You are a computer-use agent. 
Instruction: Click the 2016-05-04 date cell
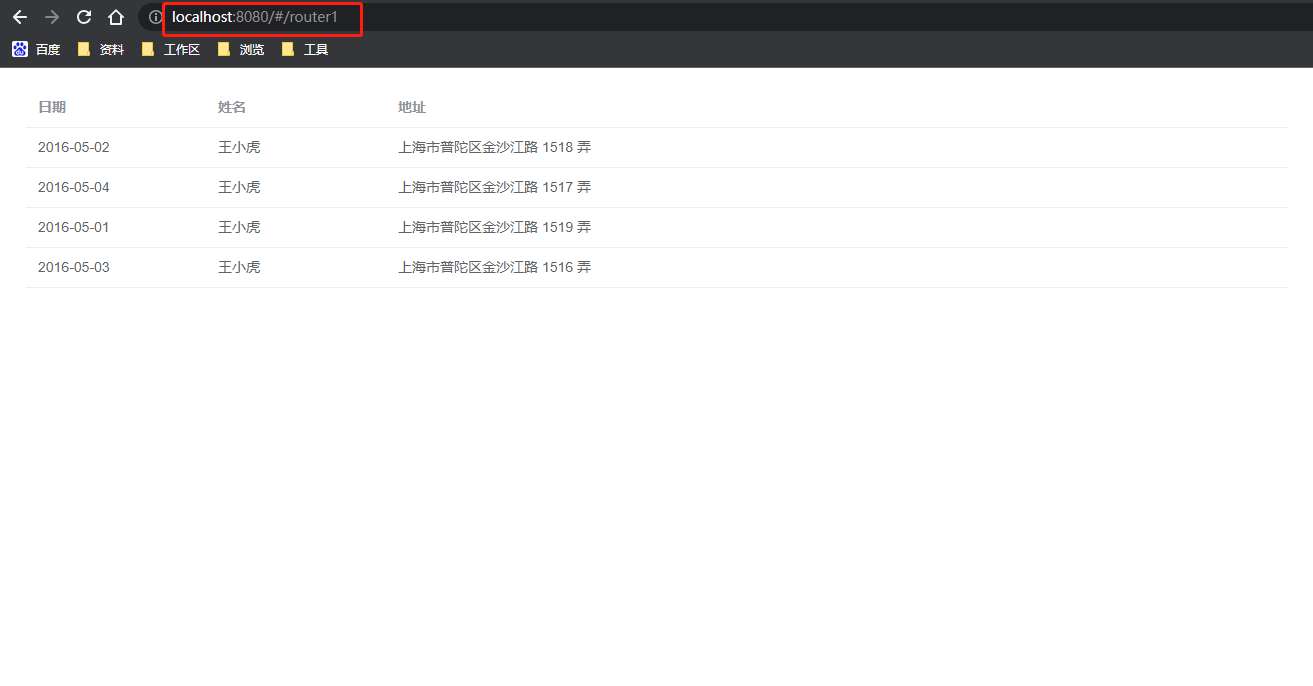[74, 187]
